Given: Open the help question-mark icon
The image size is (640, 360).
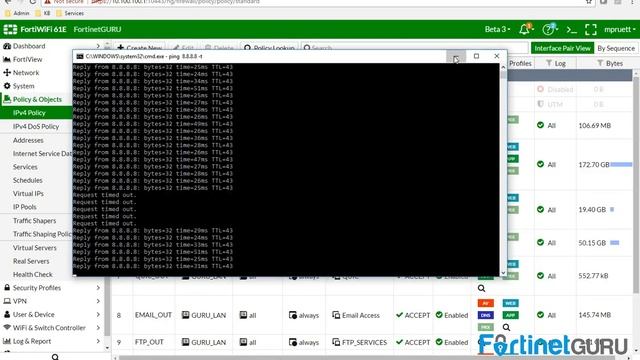Looking at the screenshot, I should coord(549,29).
